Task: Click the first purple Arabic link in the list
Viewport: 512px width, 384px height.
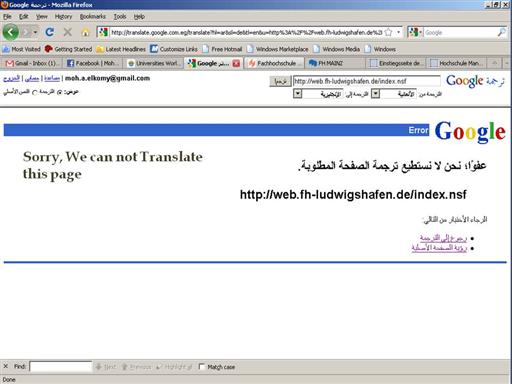Action: point(443,238)
